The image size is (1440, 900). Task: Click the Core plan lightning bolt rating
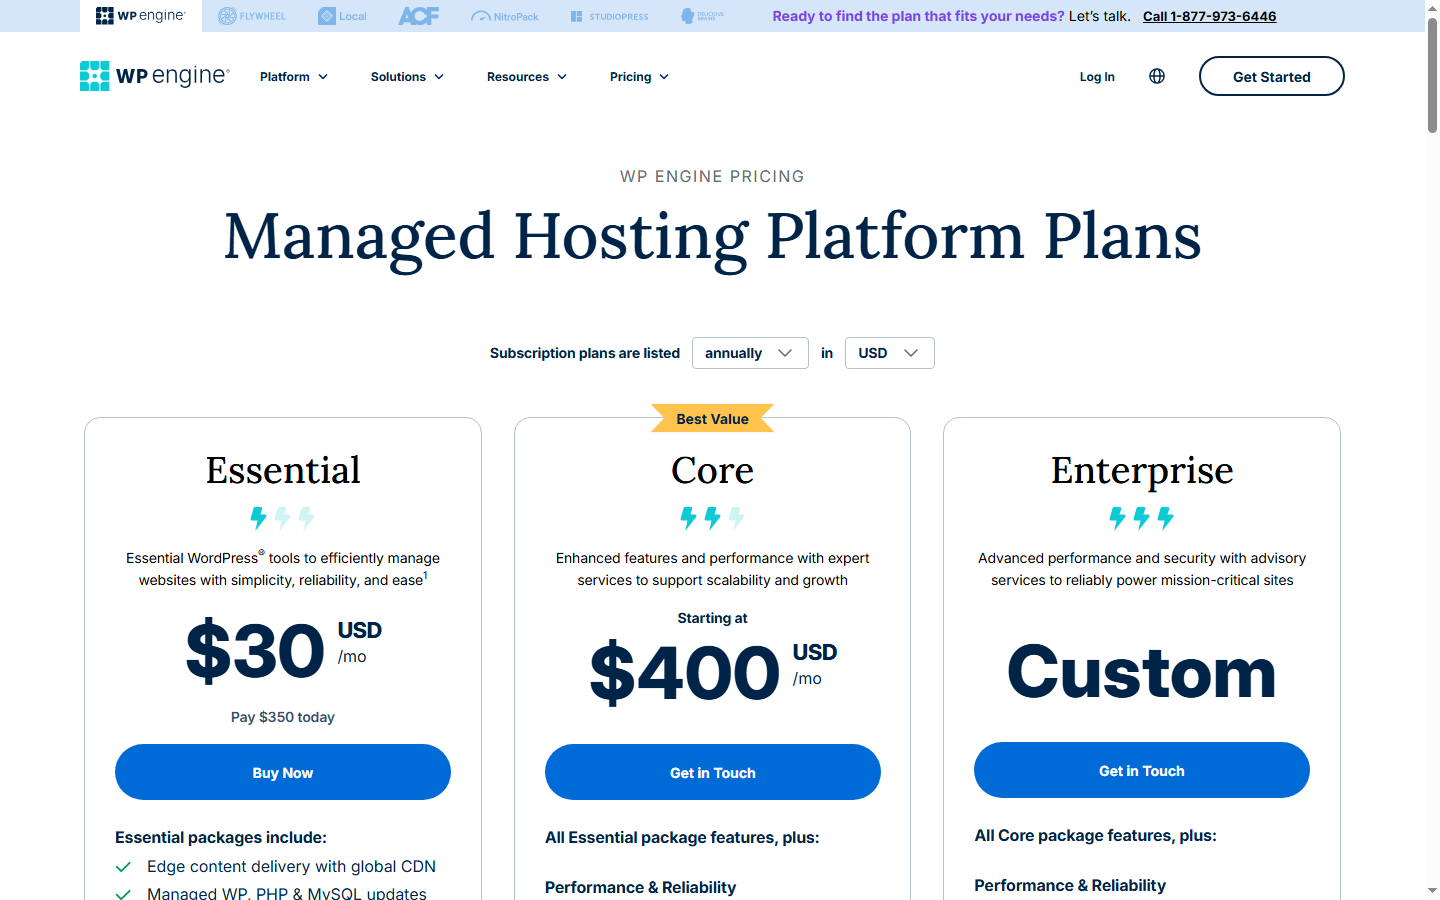pos(712,517)
